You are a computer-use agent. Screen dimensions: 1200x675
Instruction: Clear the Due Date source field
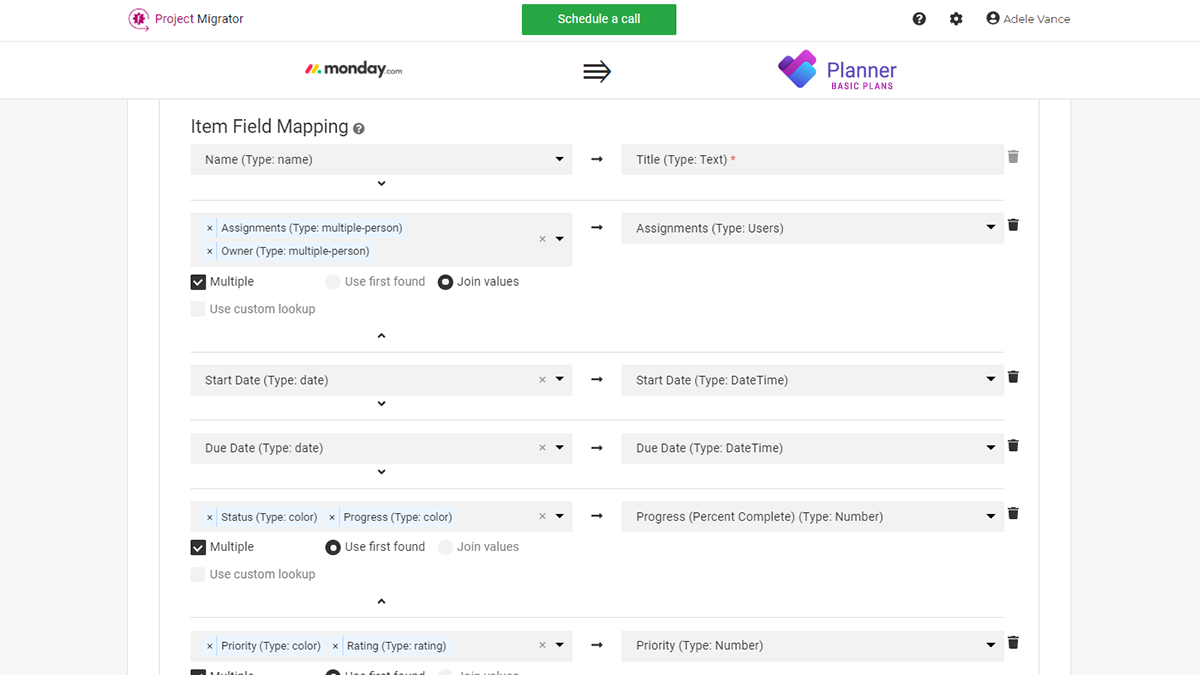[543, 448]
